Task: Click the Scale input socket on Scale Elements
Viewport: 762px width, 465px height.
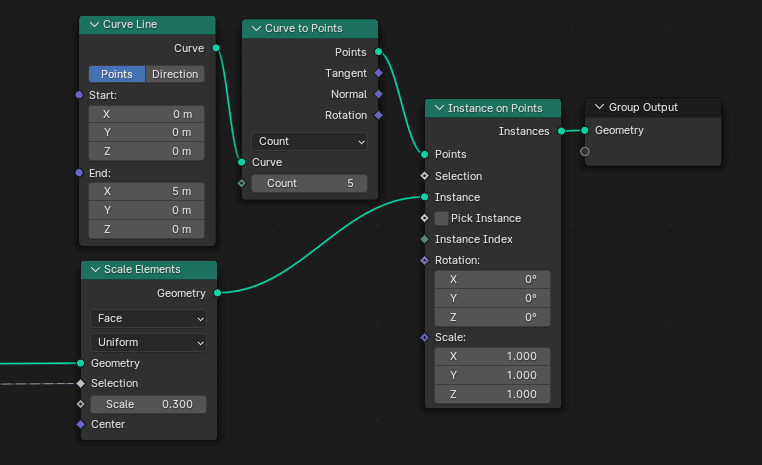Action: 81,404
